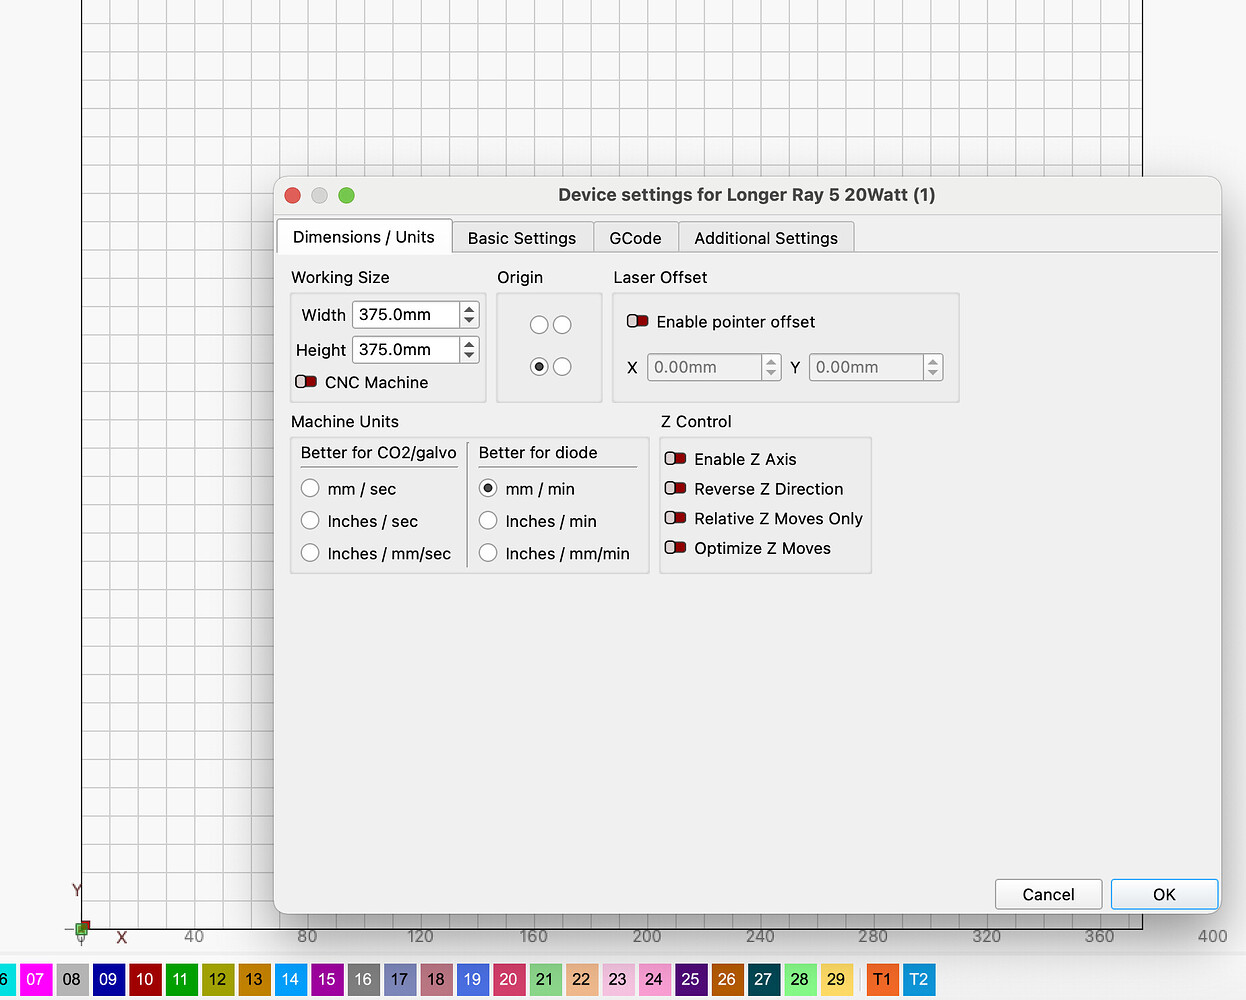1246x1000 pixels.
Task: Select the Dimensions / Units tab
Action: coord(364,237)
